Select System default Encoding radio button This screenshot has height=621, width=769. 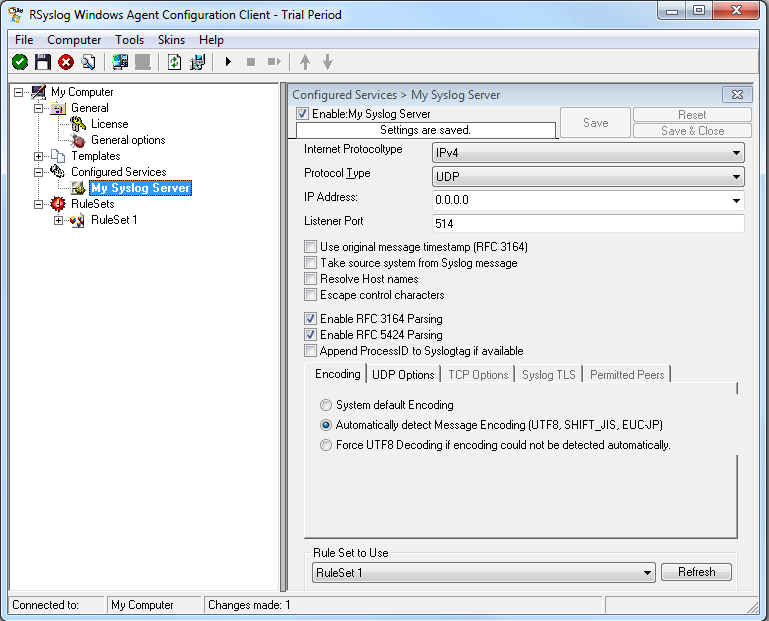click(x=326, y=405)
